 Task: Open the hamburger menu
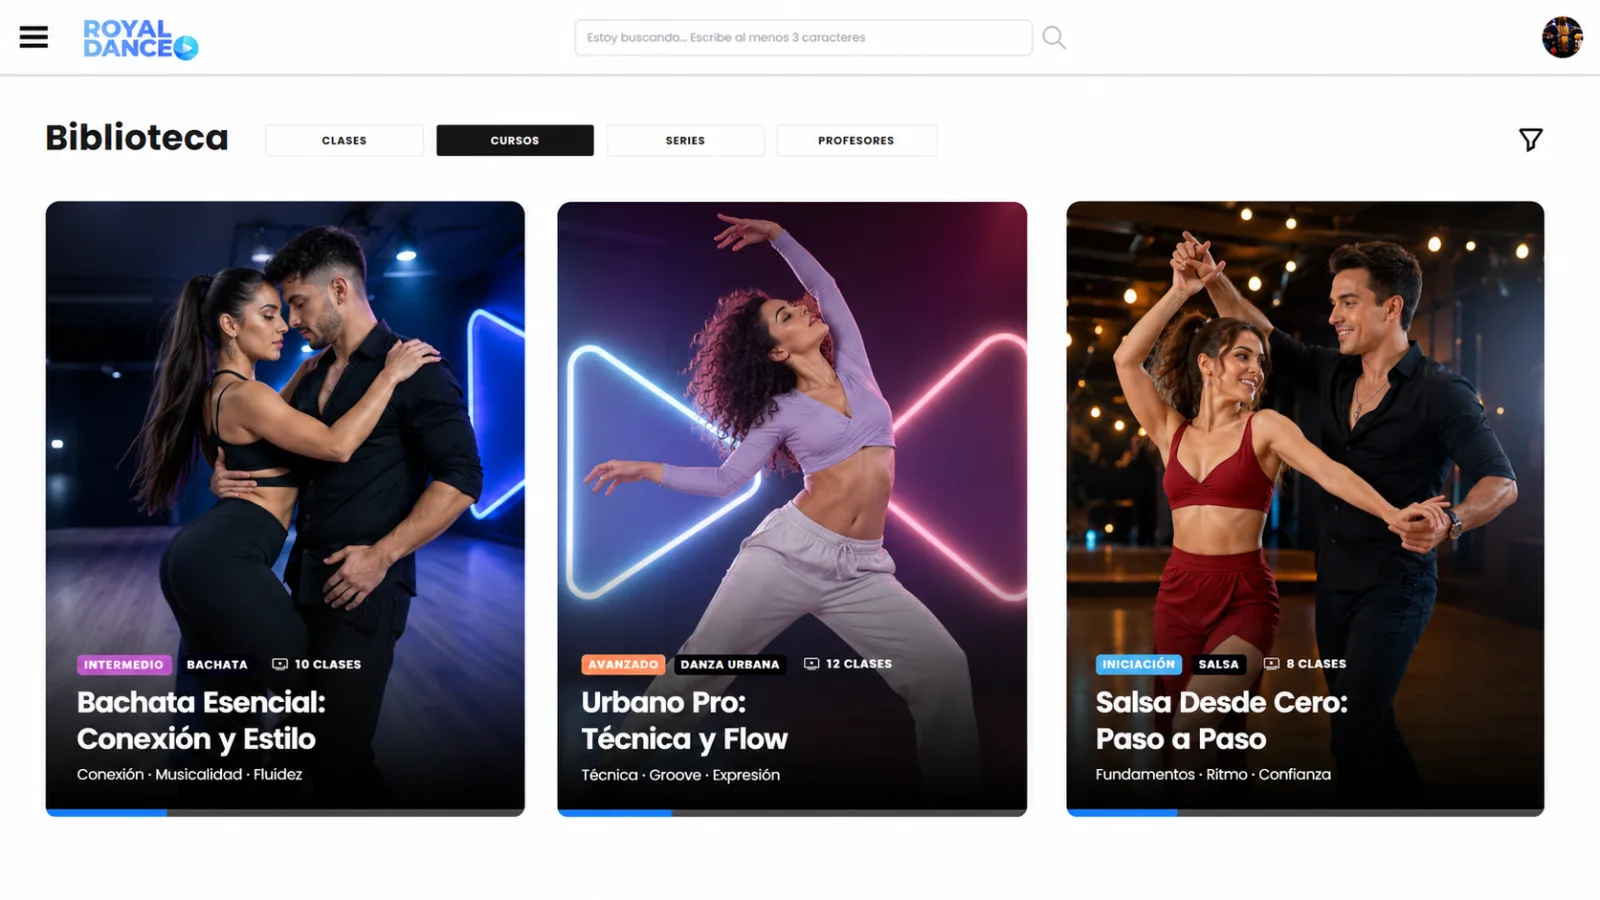coord(33,37)
